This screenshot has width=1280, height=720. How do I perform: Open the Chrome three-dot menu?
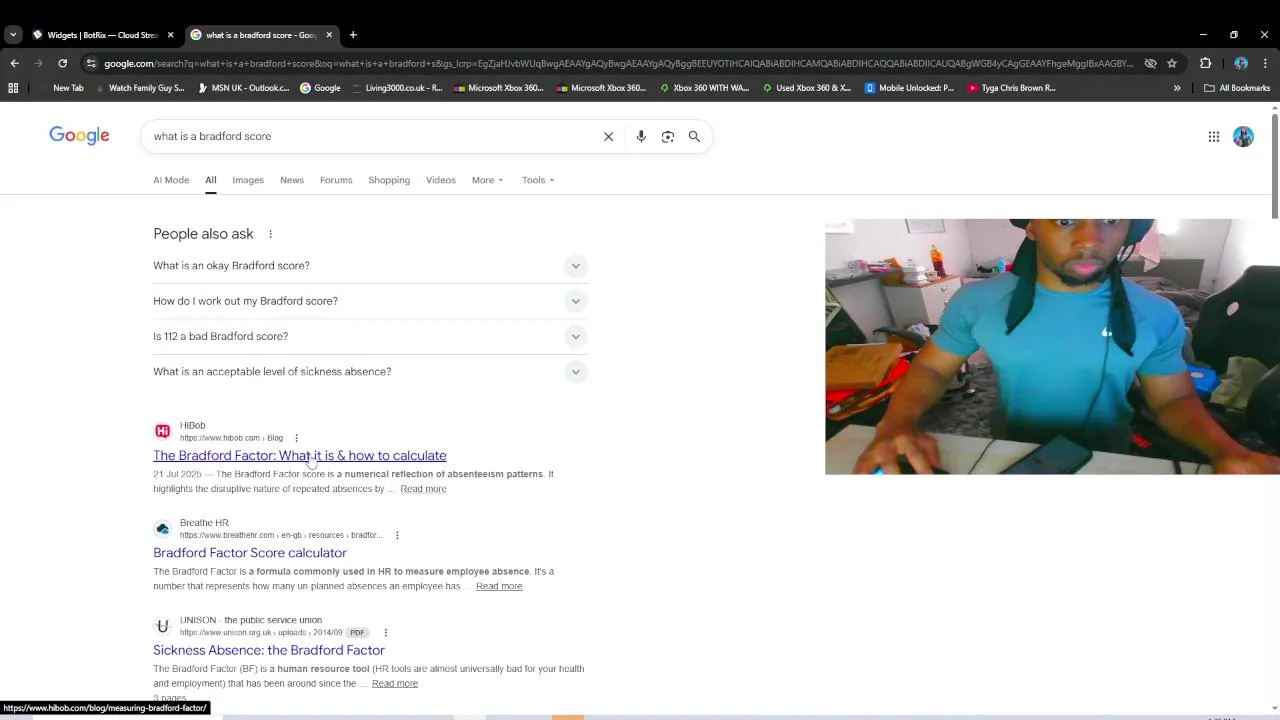point(1265,63)
